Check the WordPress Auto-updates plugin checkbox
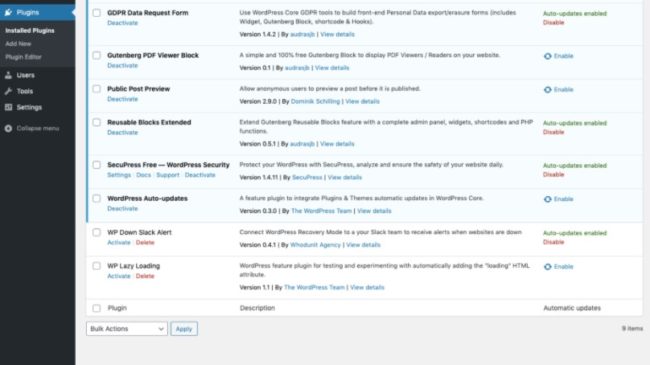The image size is (650, 365). [x=97, y=198]
